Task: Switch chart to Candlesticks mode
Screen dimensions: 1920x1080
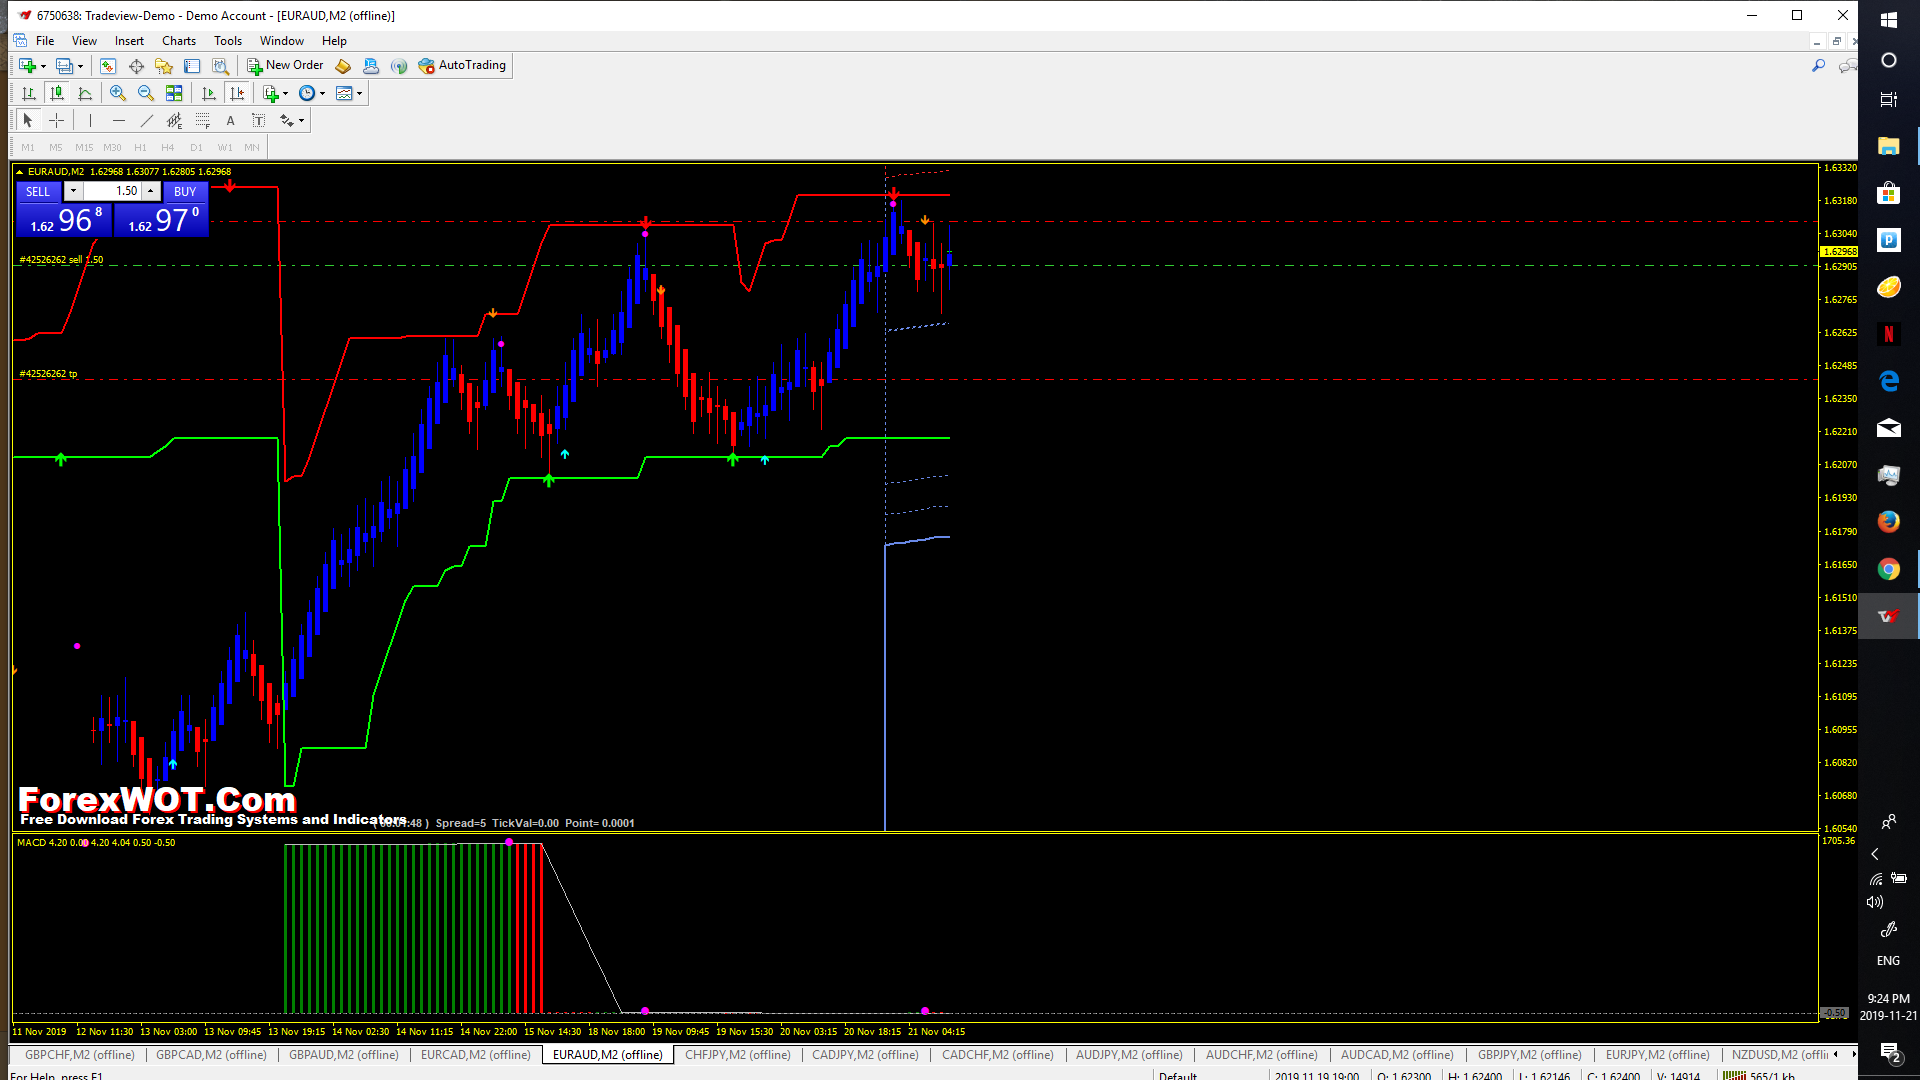Action: click(x=57, y=93)
